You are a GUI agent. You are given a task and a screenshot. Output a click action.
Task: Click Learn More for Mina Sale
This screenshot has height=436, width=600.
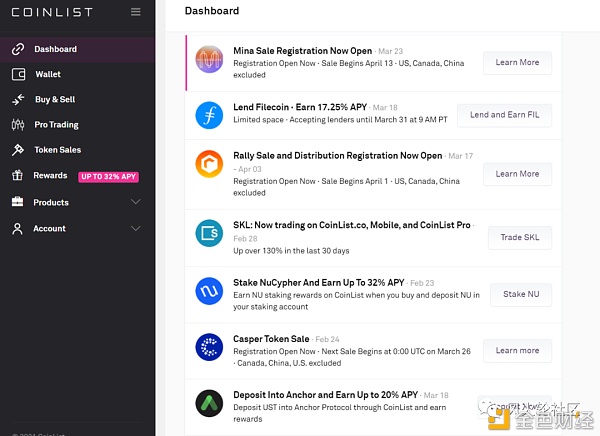pos(517,62)
